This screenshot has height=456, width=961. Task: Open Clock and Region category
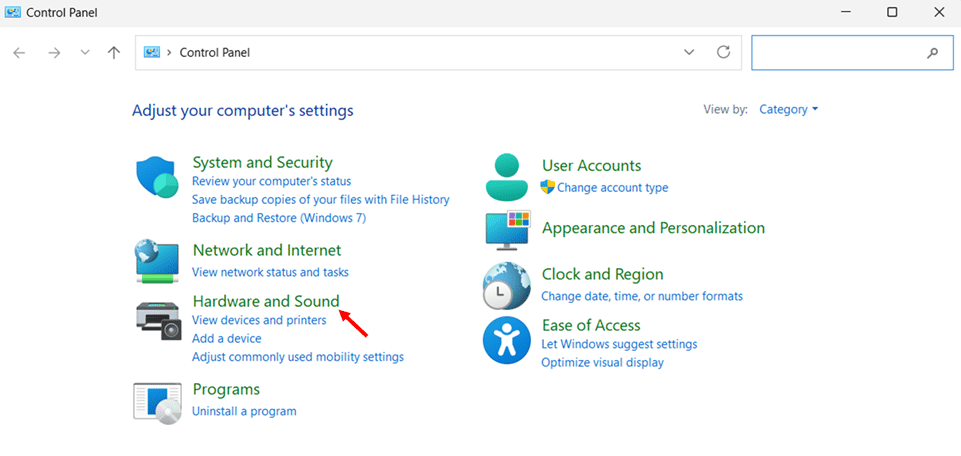(x=602, y=274)
